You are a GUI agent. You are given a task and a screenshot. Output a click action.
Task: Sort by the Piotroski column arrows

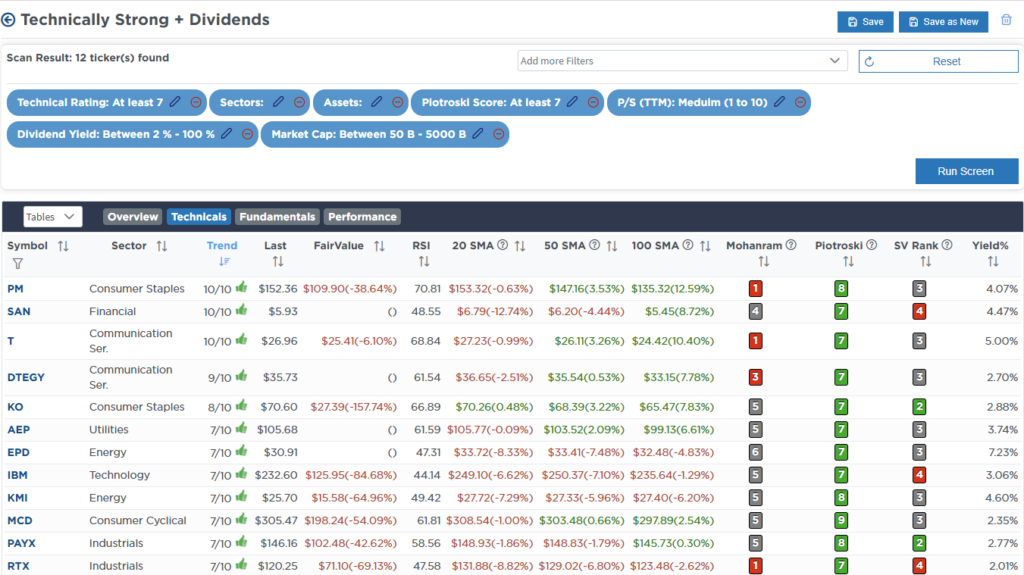(848, 261)
